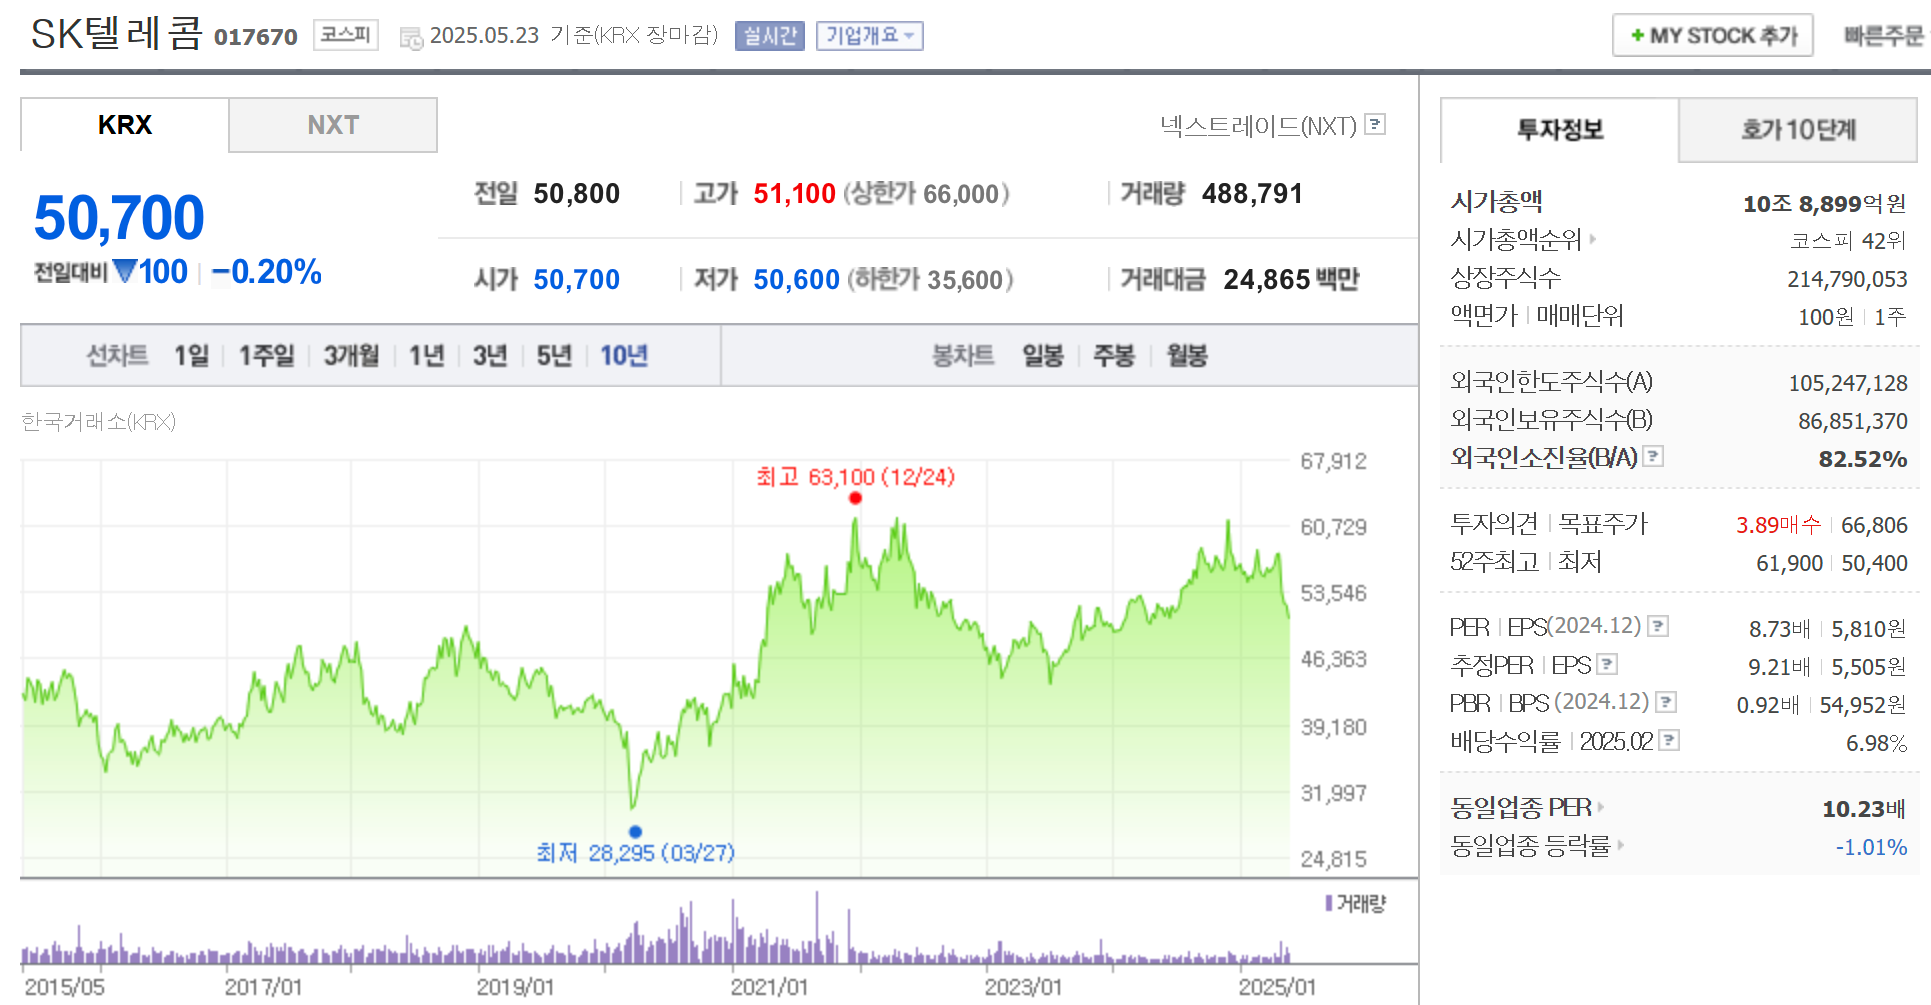The height and width of the screenshot is (1005, 1931).
Task: Click the 거래대금 value 24,865 백만
Action: (1291, 280)
